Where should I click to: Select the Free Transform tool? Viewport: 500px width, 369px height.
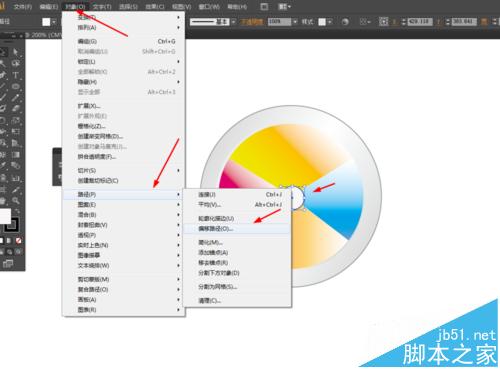[16, 132]
